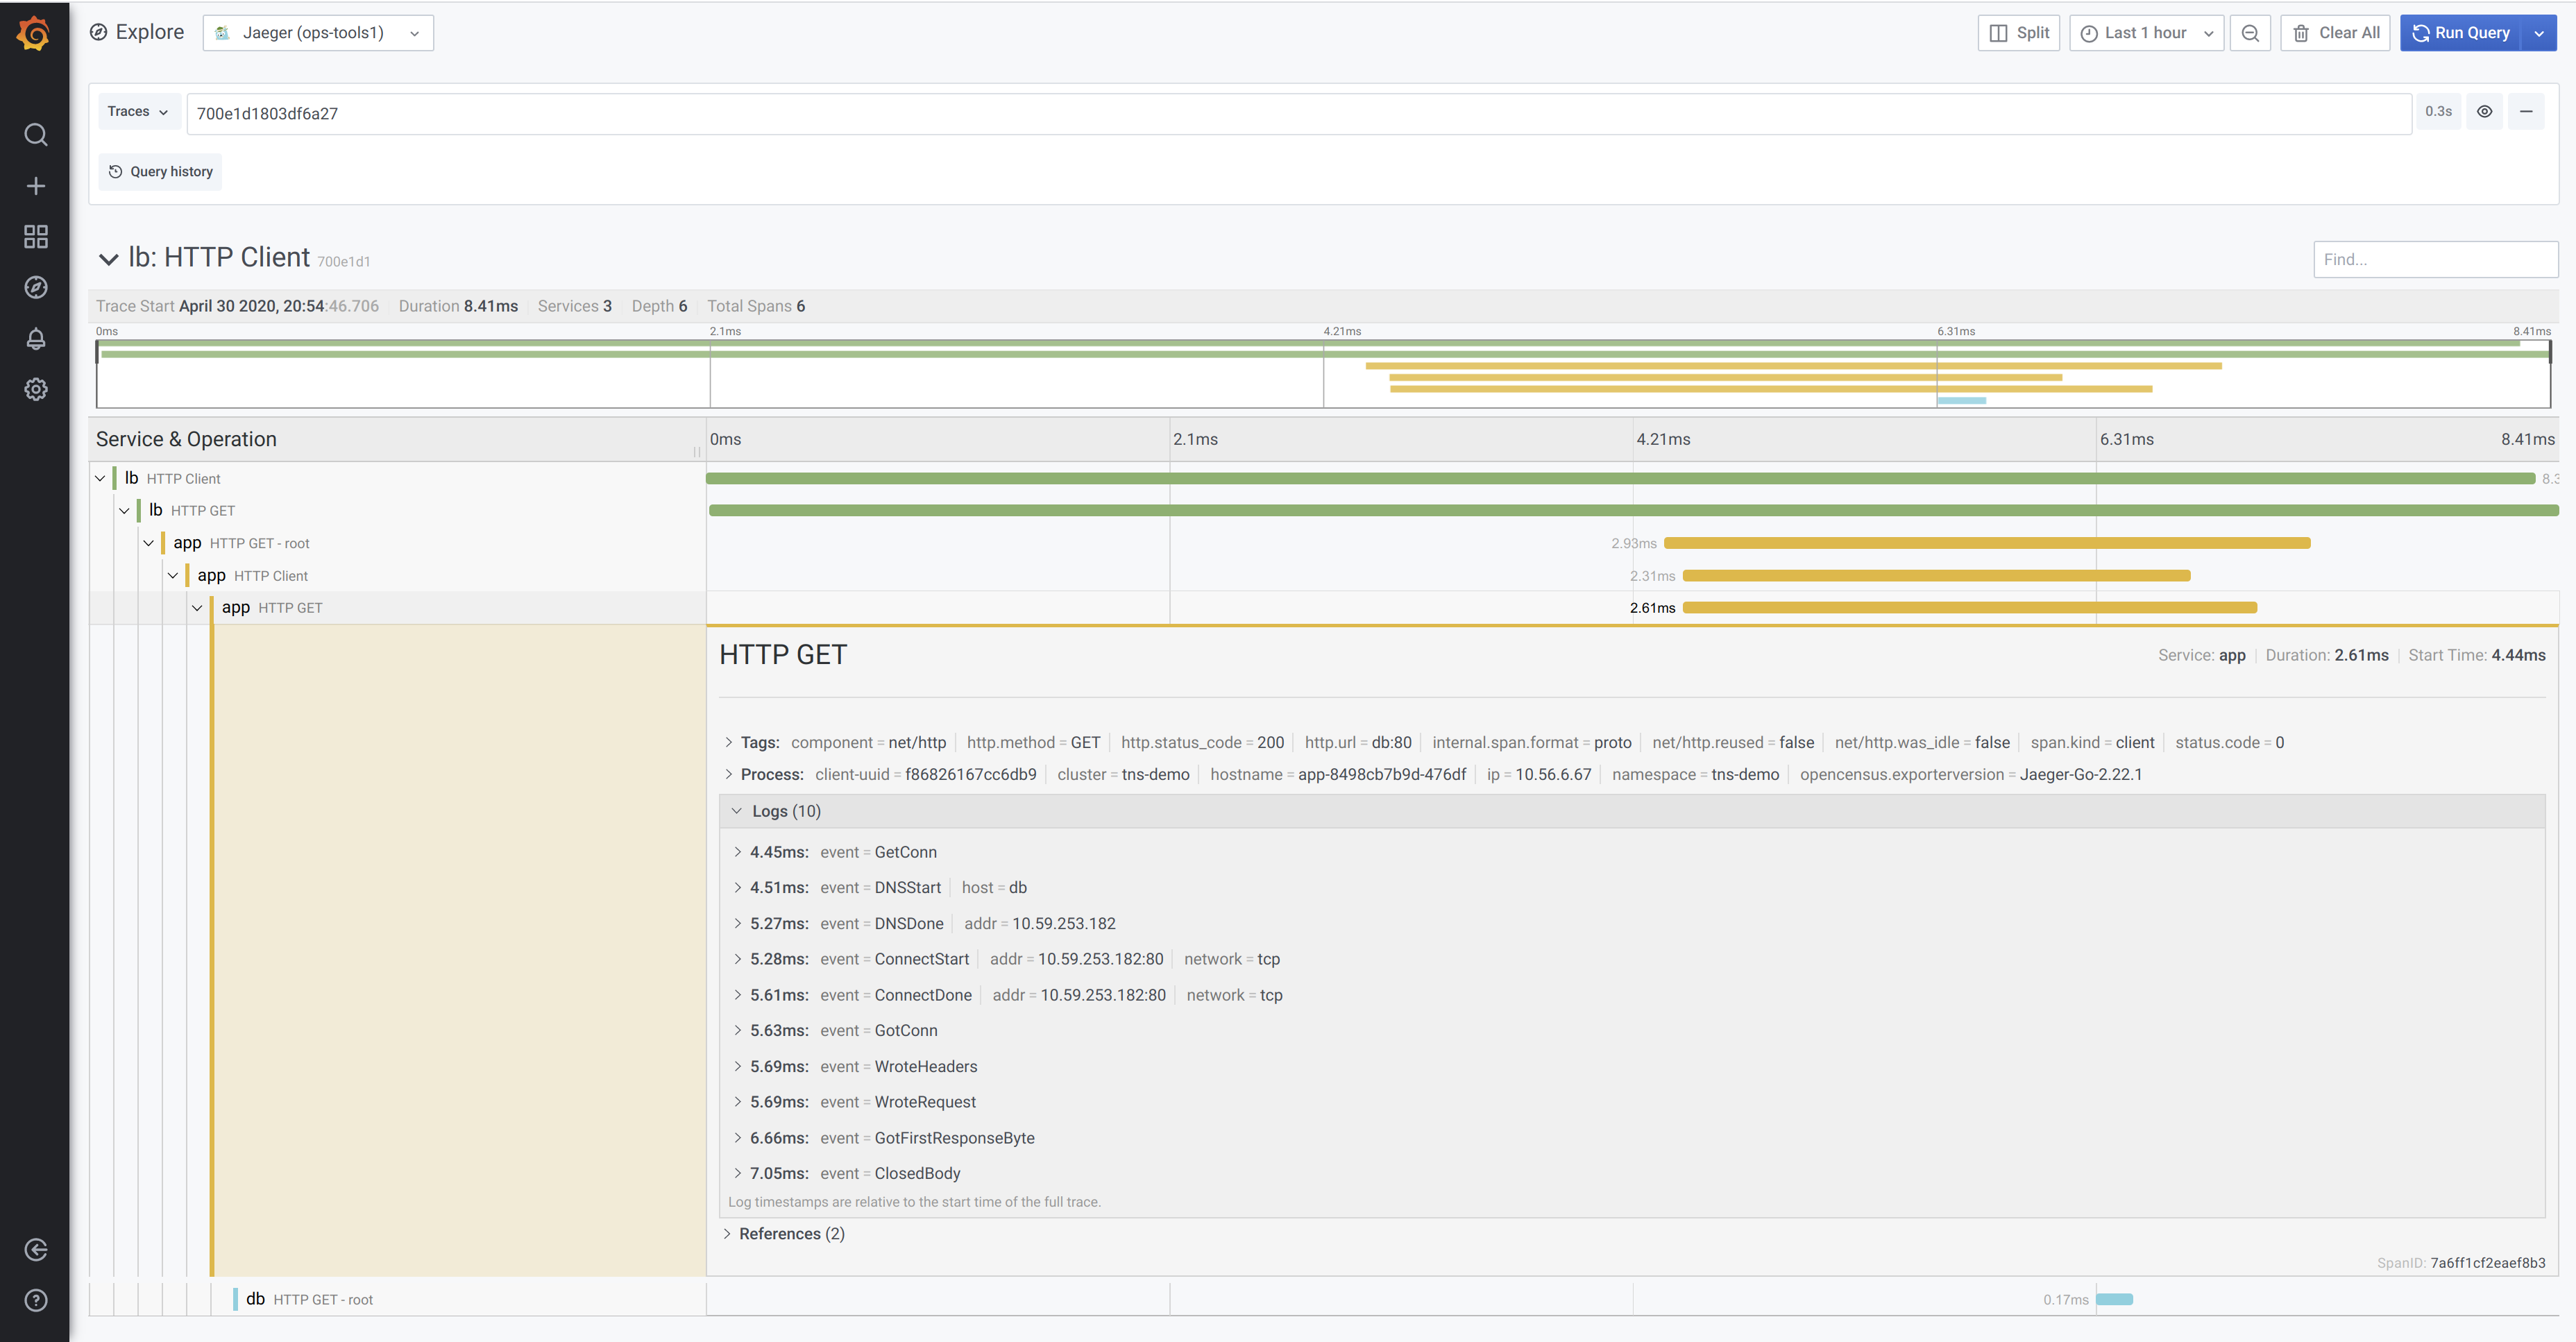Image resolution: width=2576 pixels, height=1342 pixels.
Task: Click the help question mark icon
Action: tap(36, 1300)
